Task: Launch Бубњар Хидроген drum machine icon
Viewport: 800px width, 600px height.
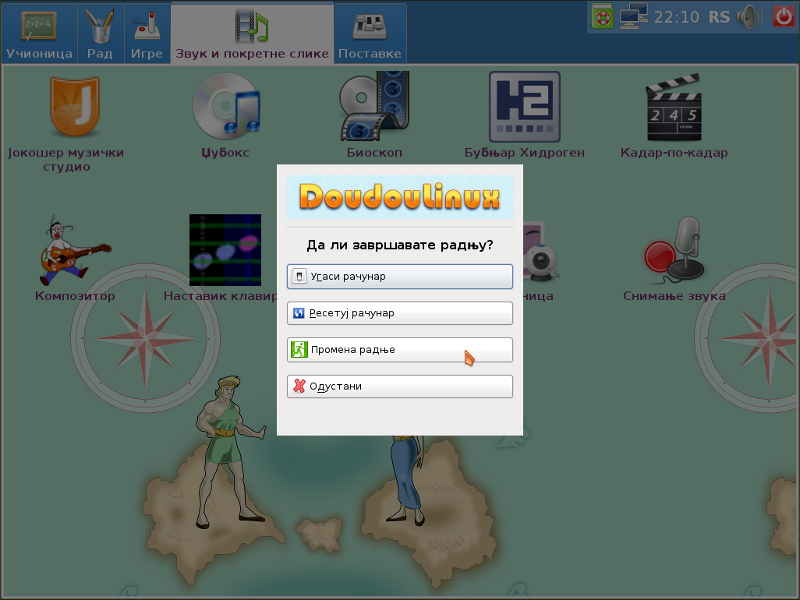Action: pos(524,107)
